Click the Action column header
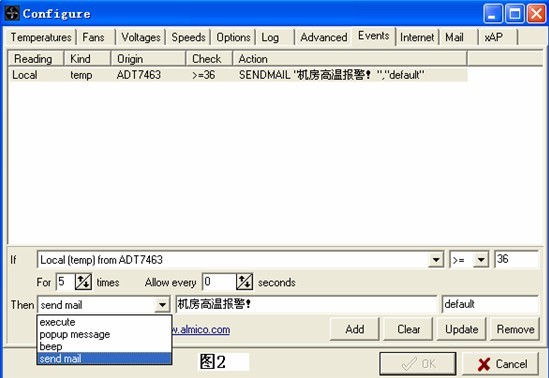The image size is (549, 378). tap(349, 58)
